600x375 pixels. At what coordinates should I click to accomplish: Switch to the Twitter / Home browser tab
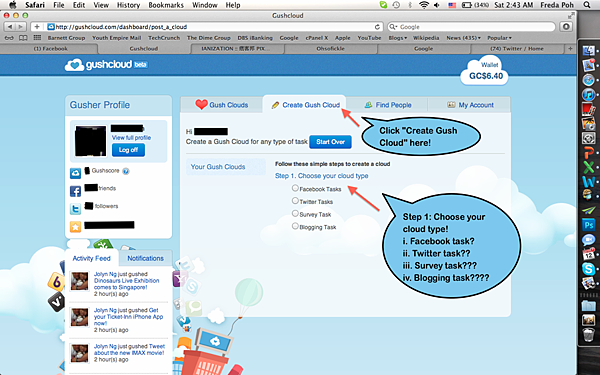coord(517,49)
